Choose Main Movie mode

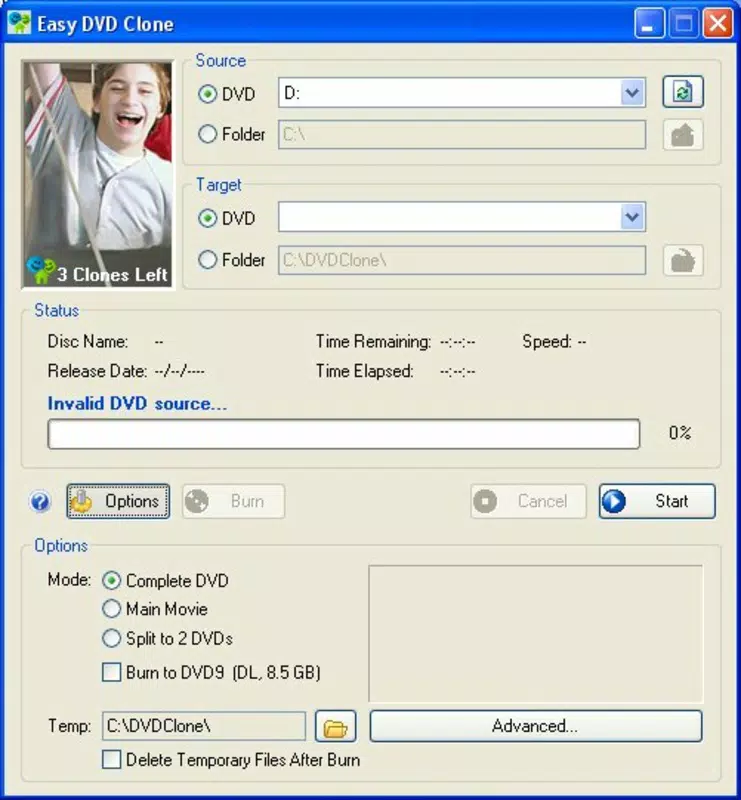pyautogui.click(x=155, y=609)
